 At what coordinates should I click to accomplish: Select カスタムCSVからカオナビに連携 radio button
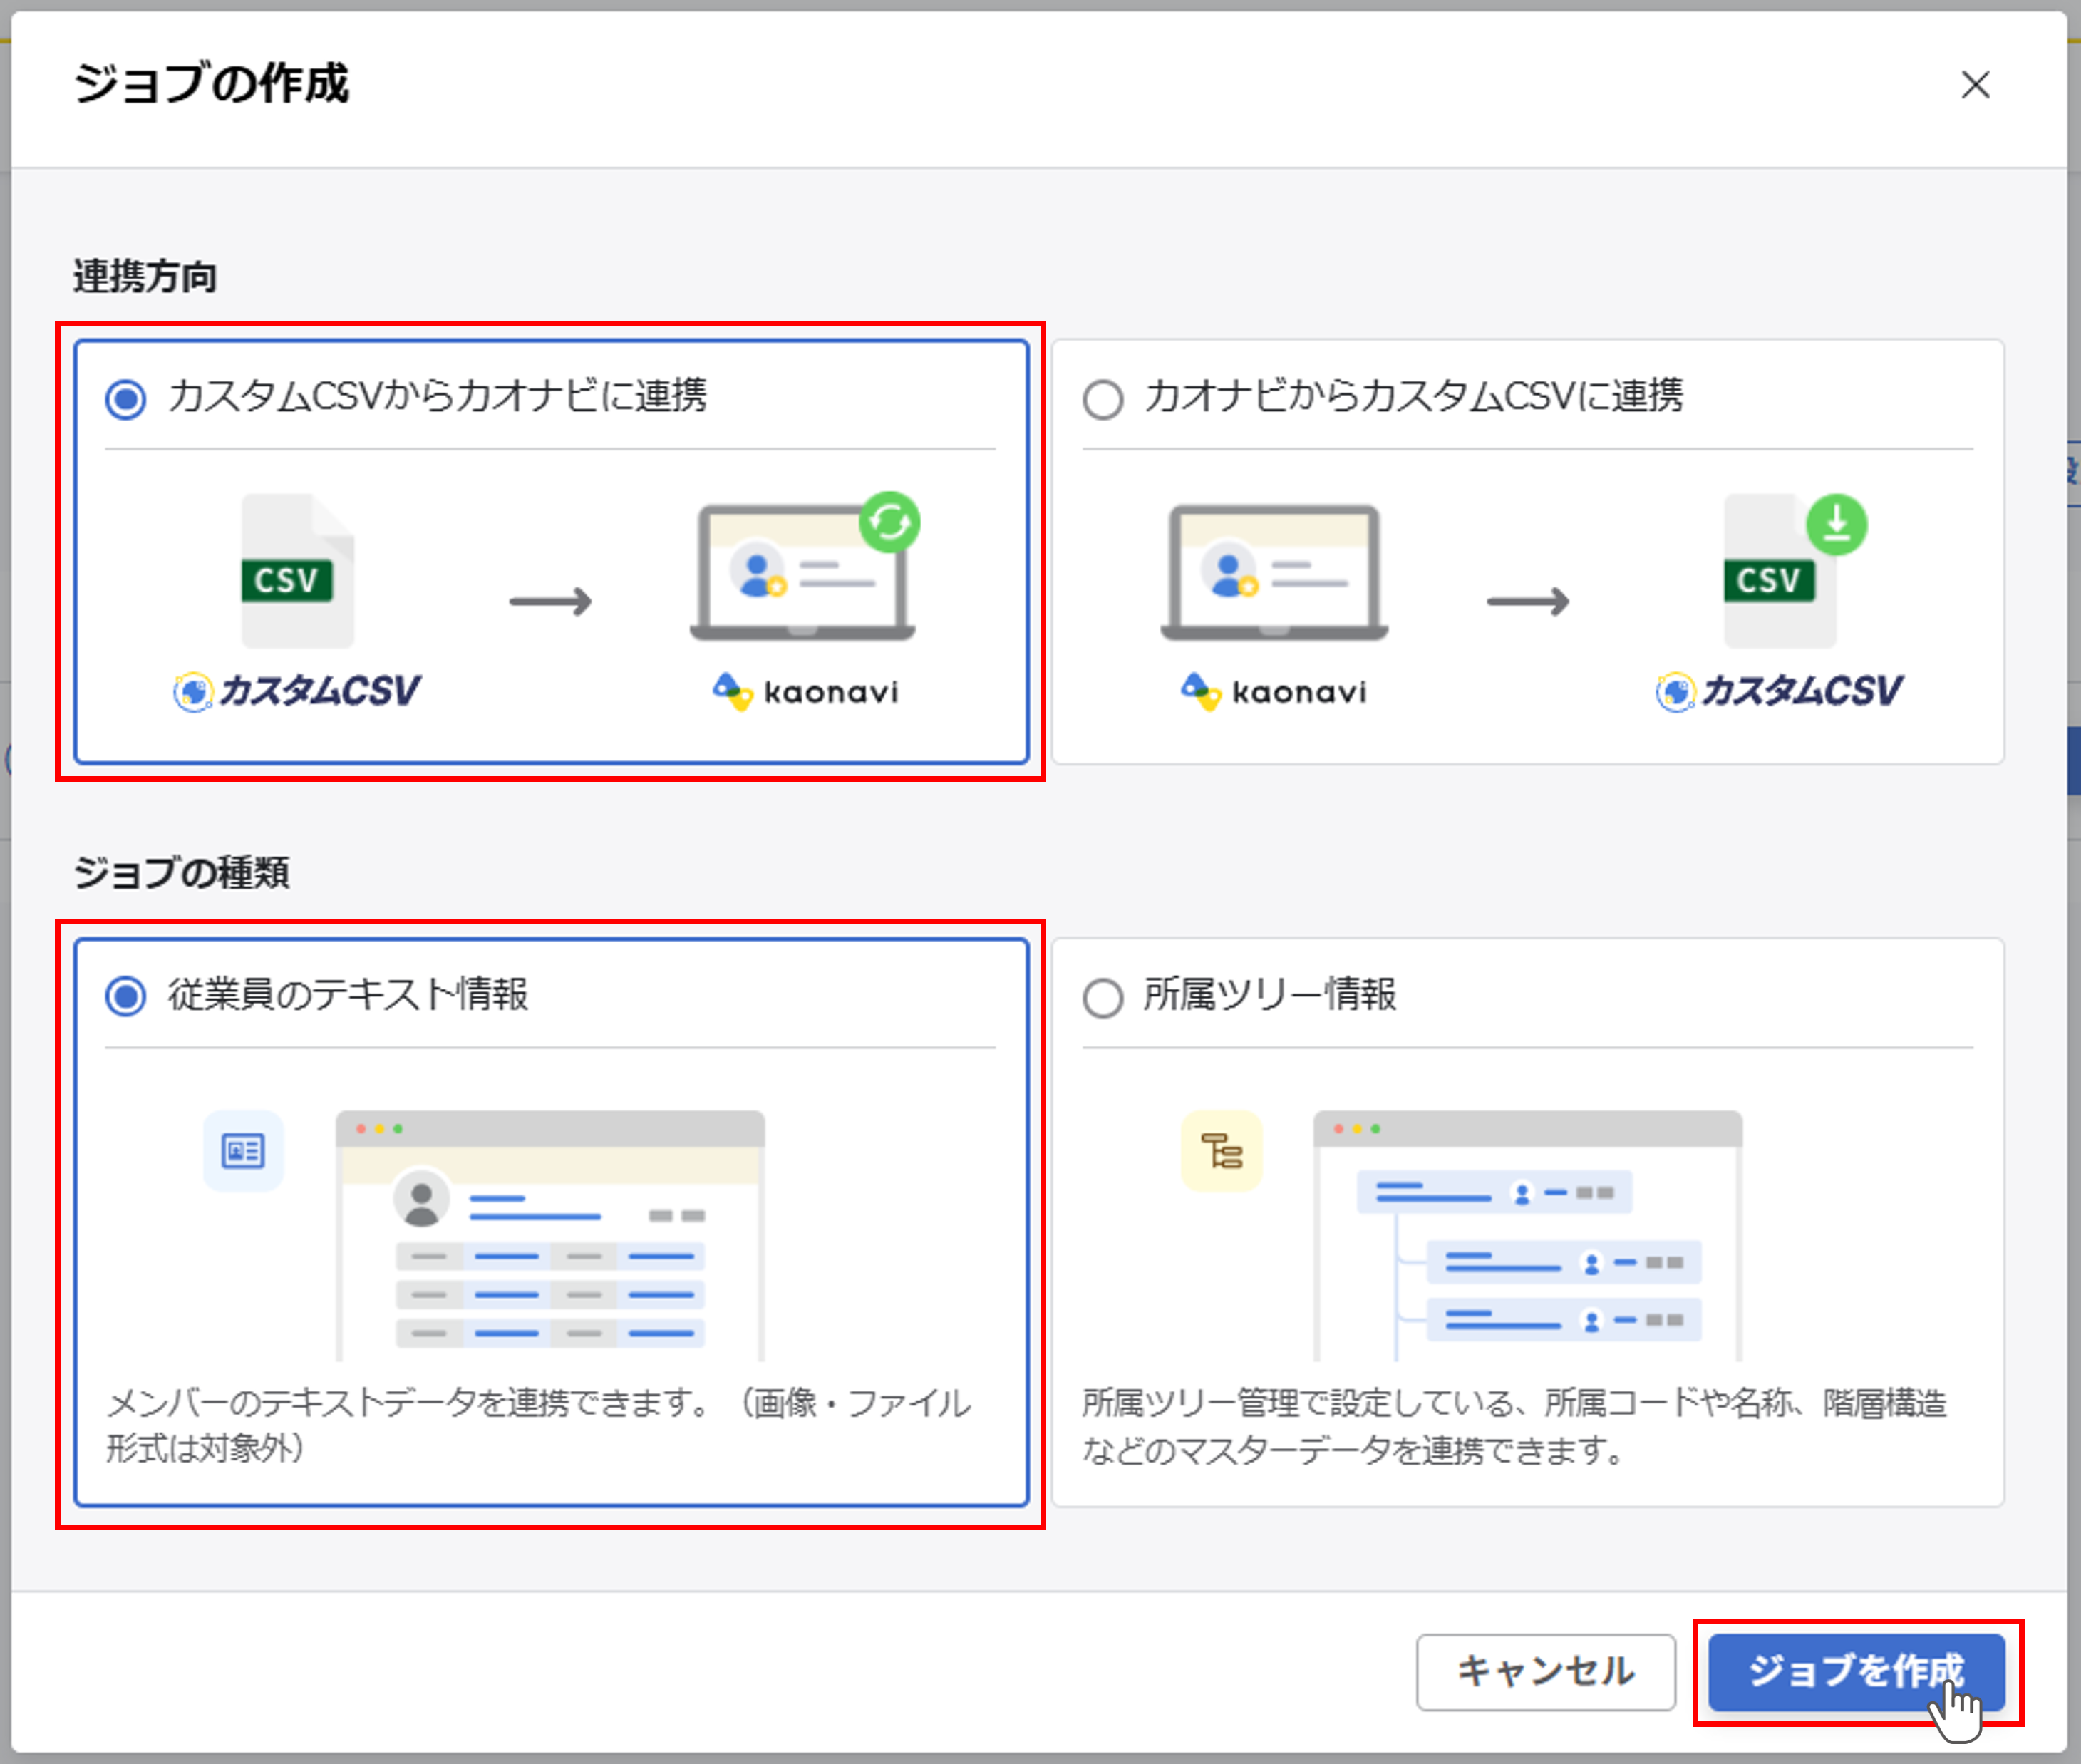click(x=126, y=399)
